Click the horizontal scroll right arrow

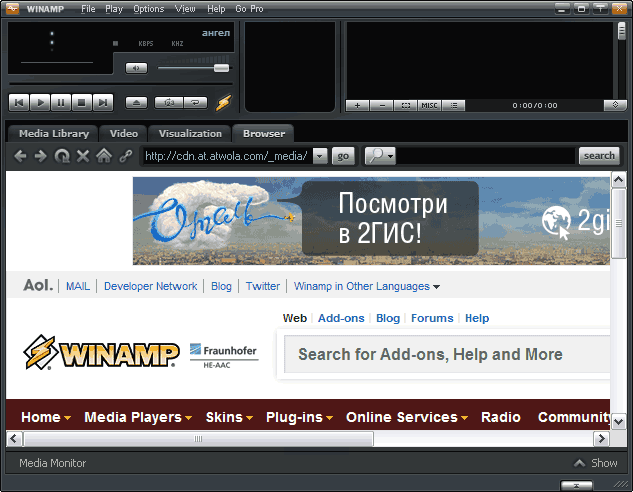[602, 438]
